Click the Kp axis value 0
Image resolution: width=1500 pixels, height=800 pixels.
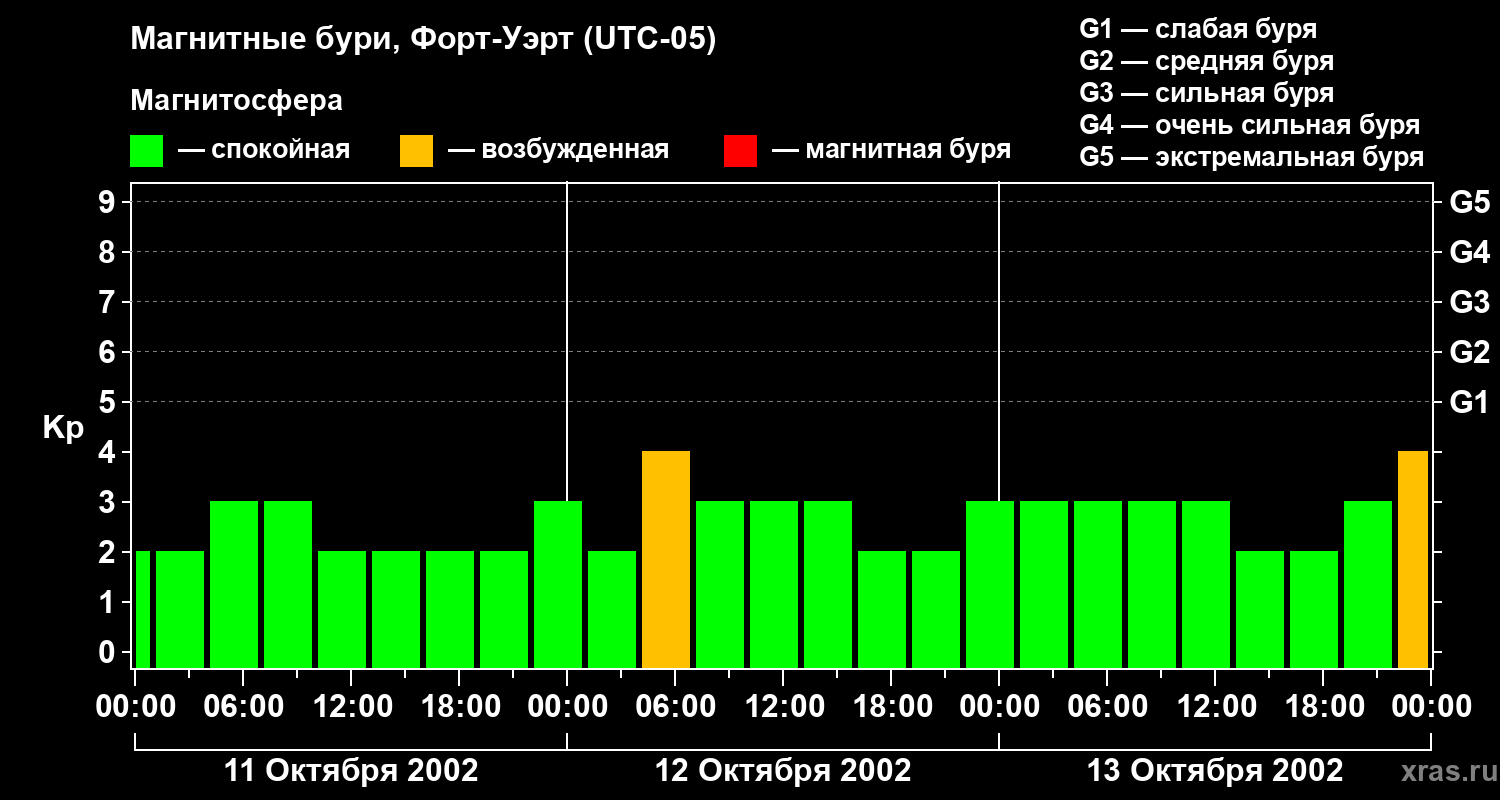[x=109, y=652]
